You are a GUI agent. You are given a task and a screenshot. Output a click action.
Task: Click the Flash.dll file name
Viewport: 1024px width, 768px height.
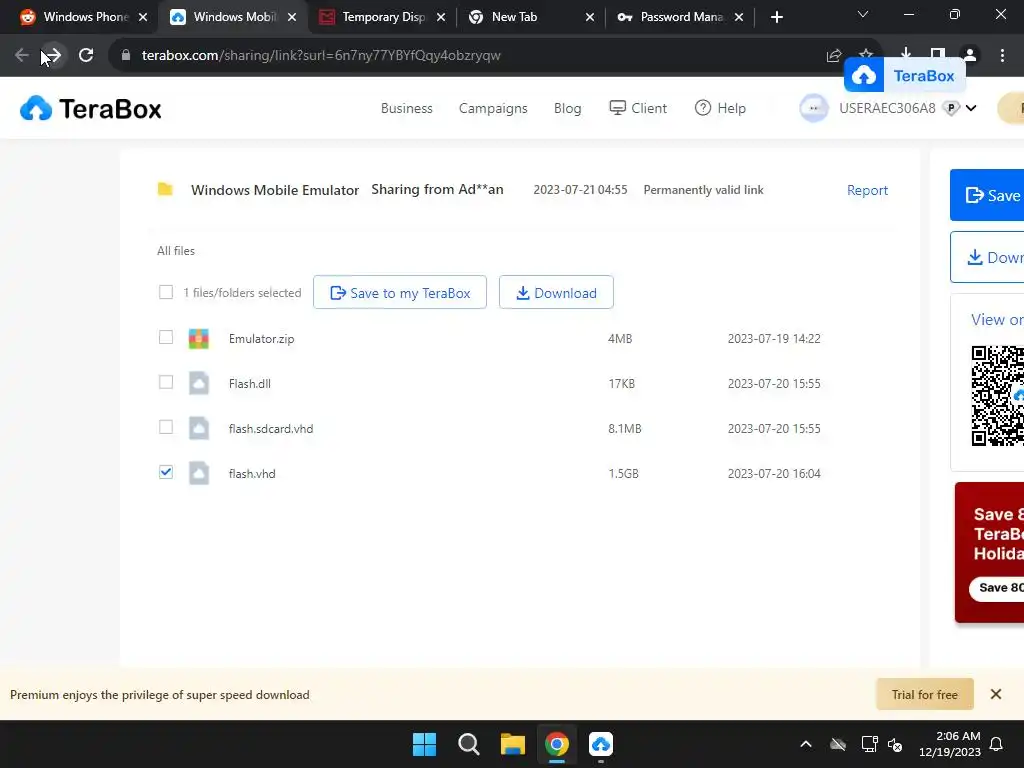pyautogui.click(x=249, y=384)
